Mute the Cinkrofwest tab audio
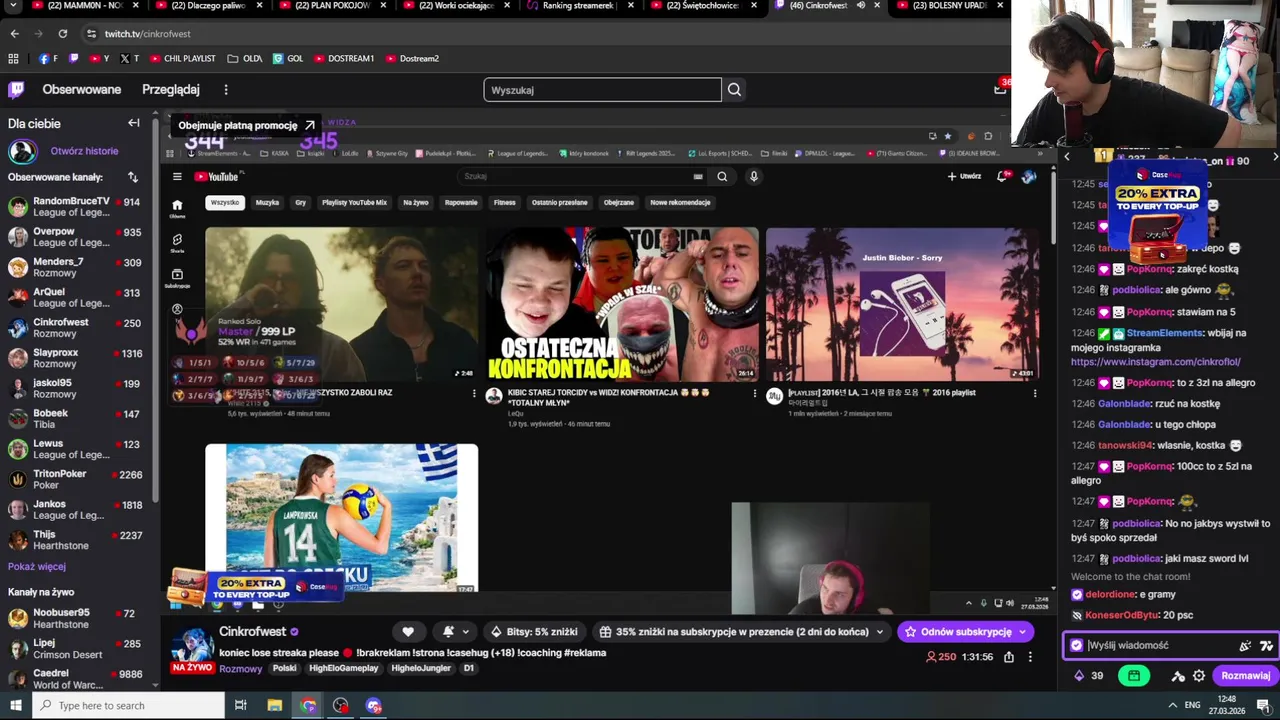 pyautogui.click(x=861, y=5)
